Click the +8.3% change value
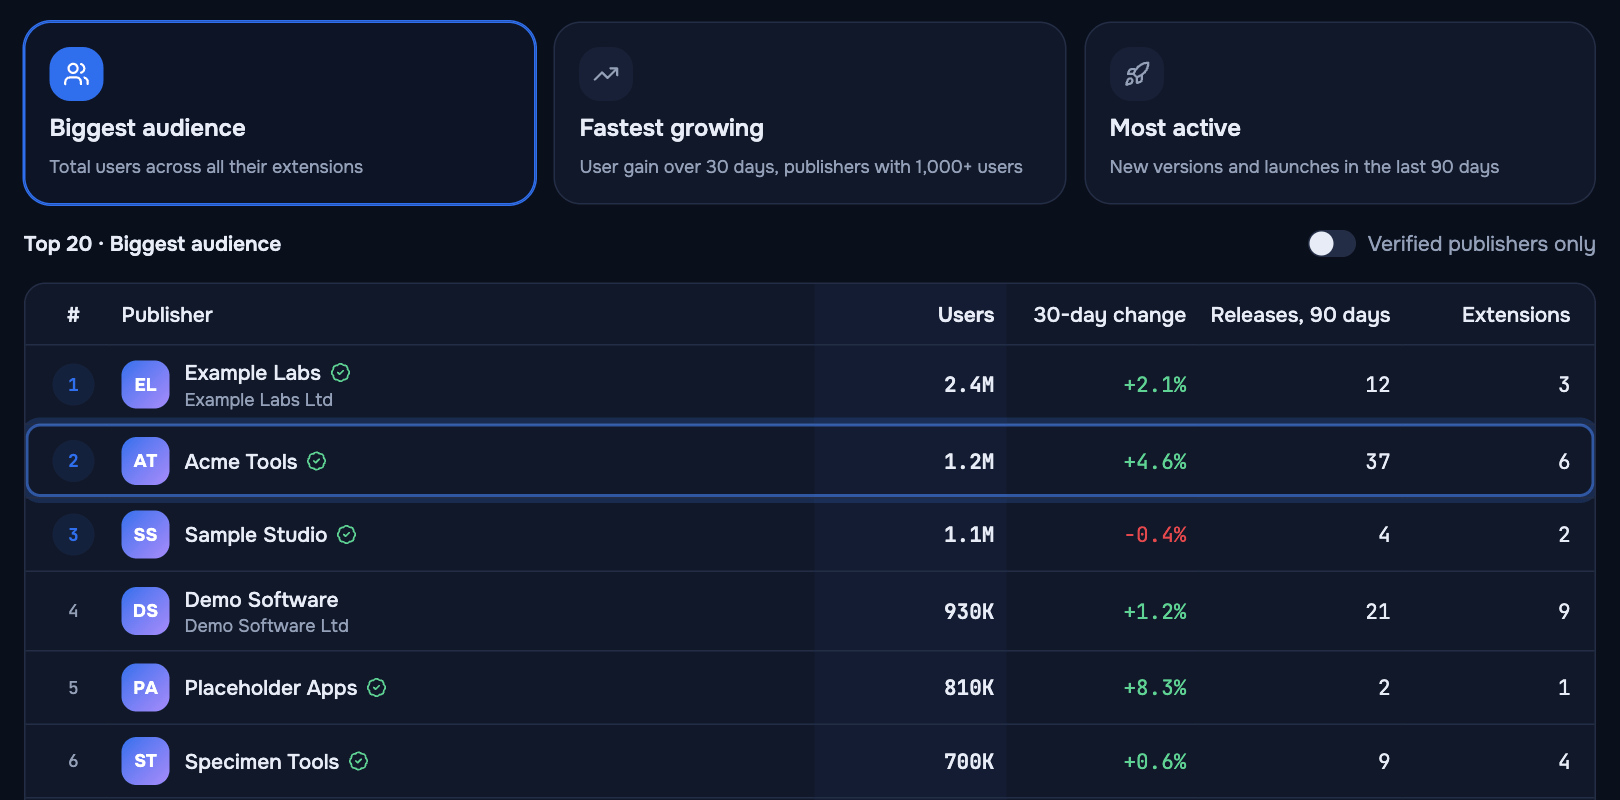1620x800 pixels. [1155, 688]
